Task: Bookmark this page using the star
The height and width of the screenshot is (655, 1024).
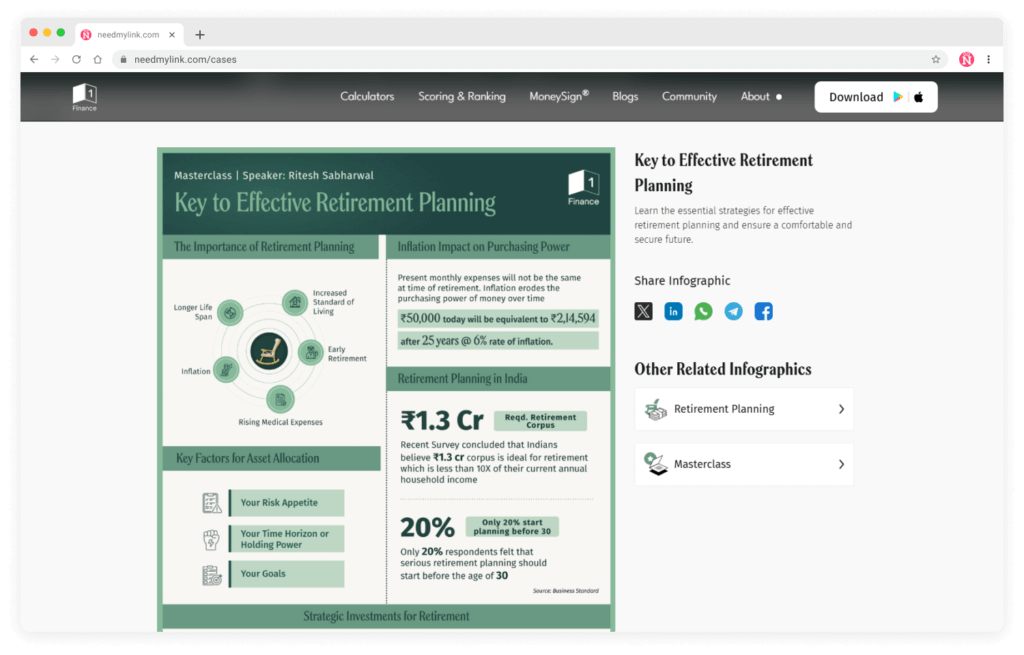Action: [935, 59]
